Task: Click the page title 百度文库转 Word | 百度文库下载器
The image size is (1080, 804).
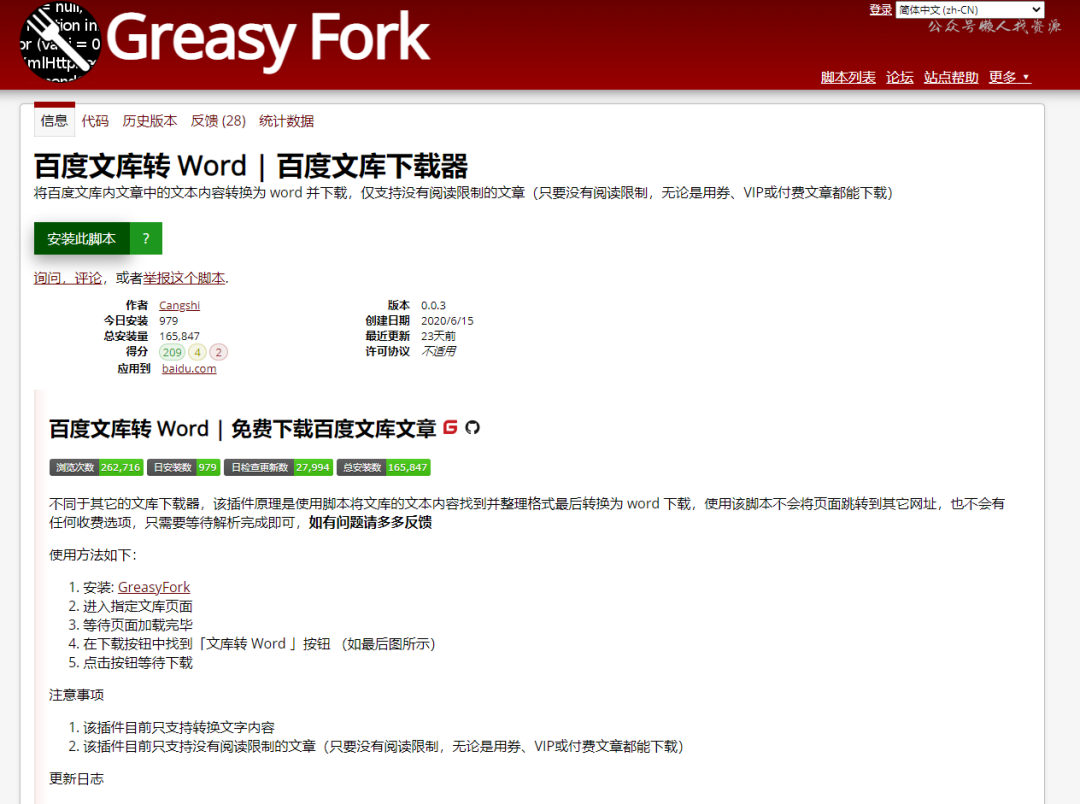Action: click(251, 166)
